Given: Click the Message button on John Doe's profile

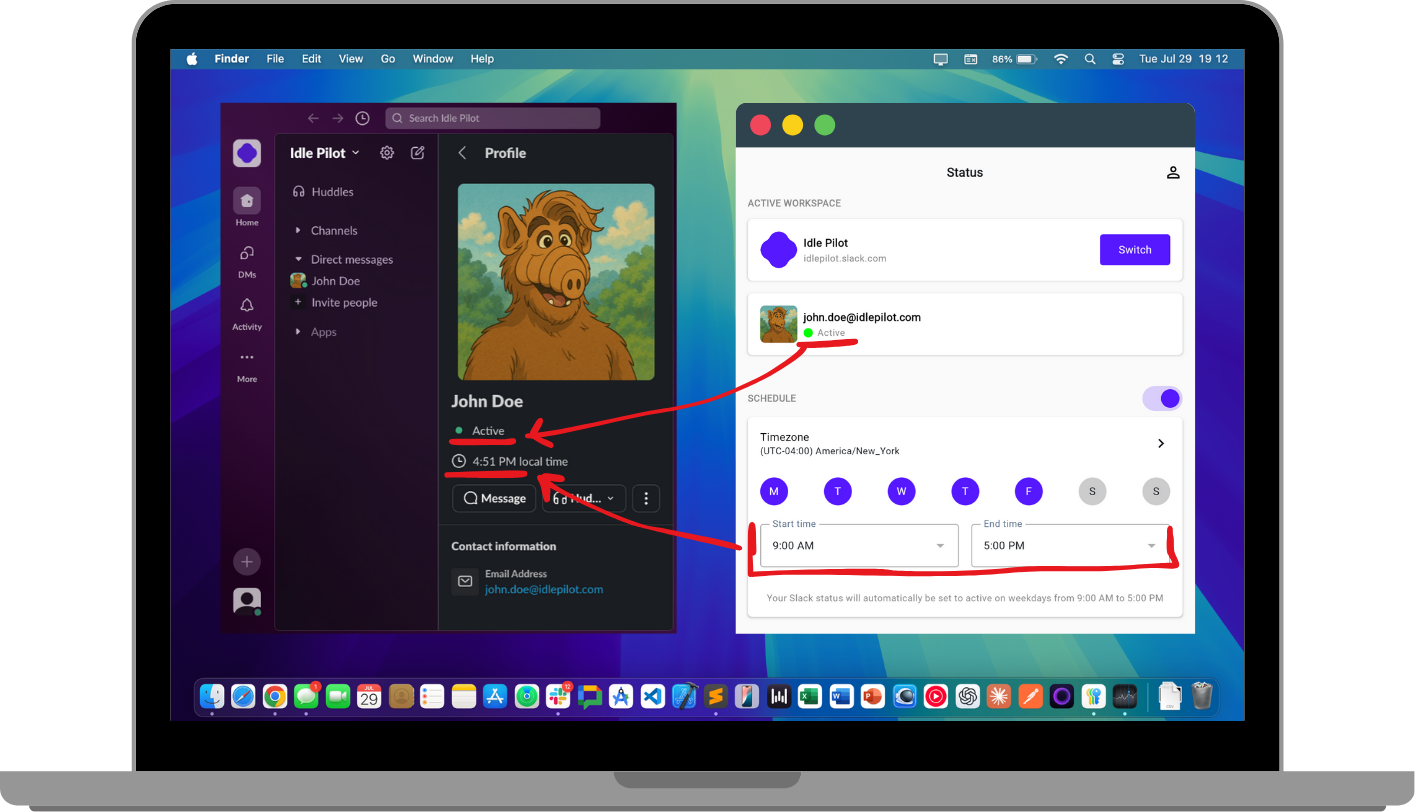Looking at the screenshot, I should [493, 498].
